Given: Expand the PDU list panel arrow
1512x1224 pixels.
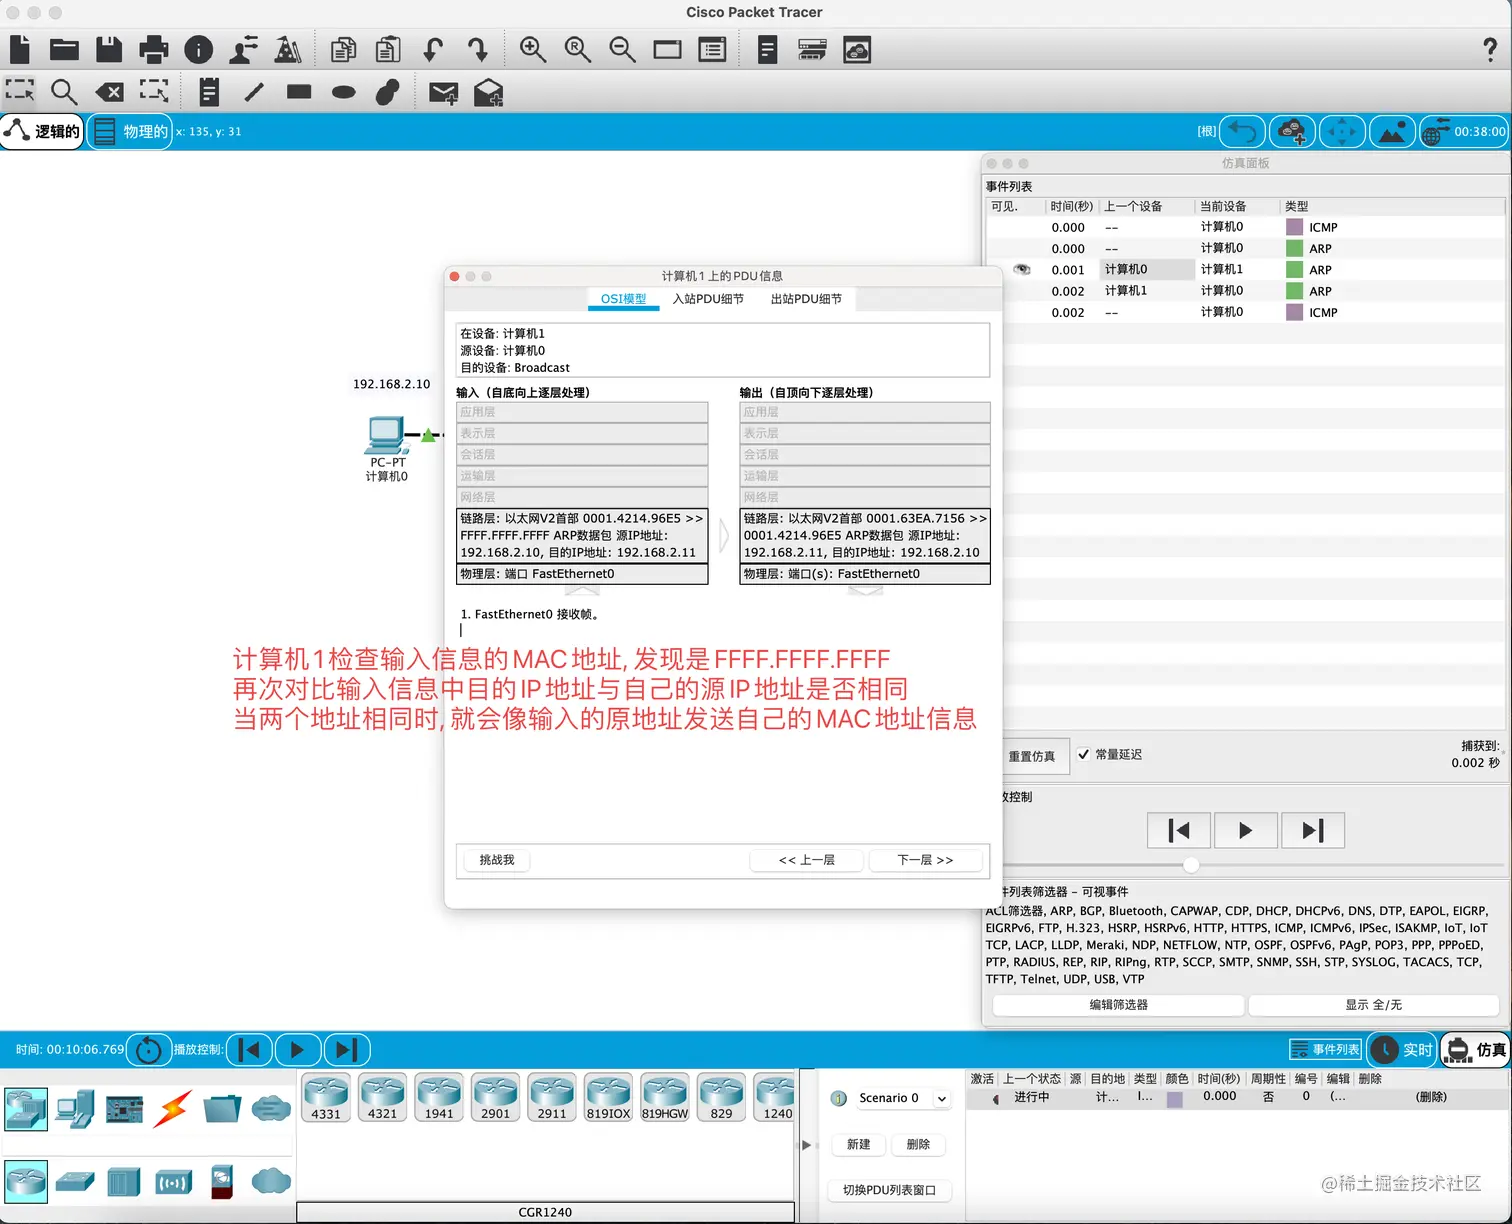Looking at the screenshot, I should [x=806, y=1145].
